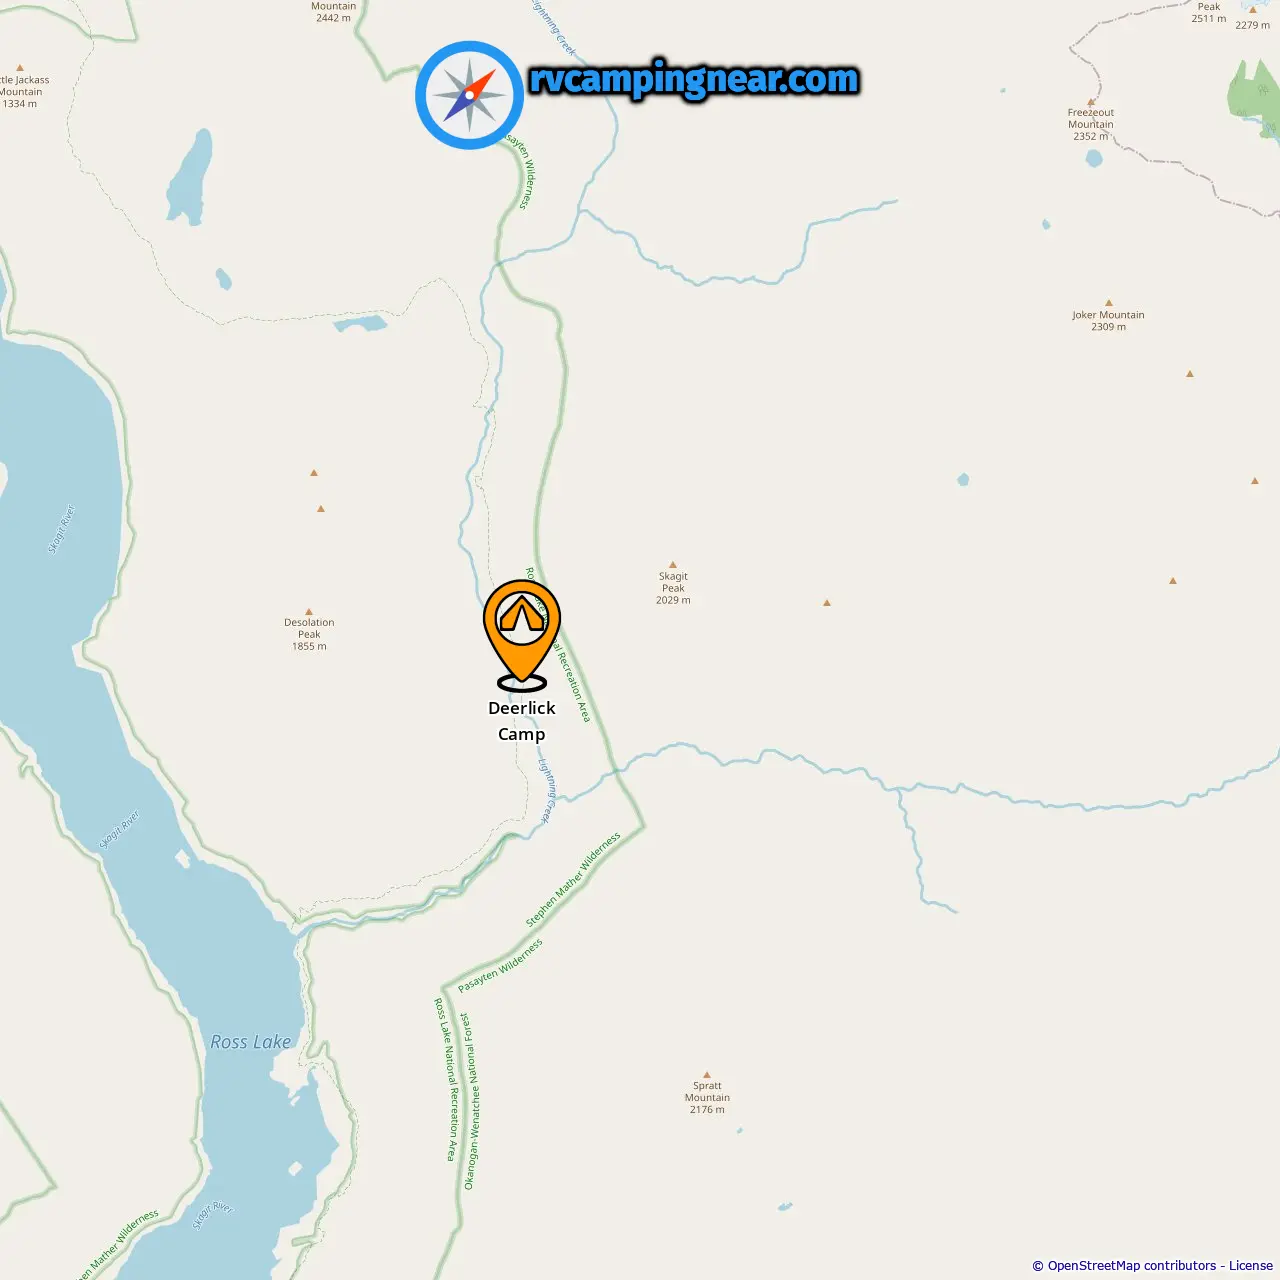Viewport: 1280px width, 1280px height.
Task: Click the Stephen Mather Wilderness boundary label
Action: 573,879
